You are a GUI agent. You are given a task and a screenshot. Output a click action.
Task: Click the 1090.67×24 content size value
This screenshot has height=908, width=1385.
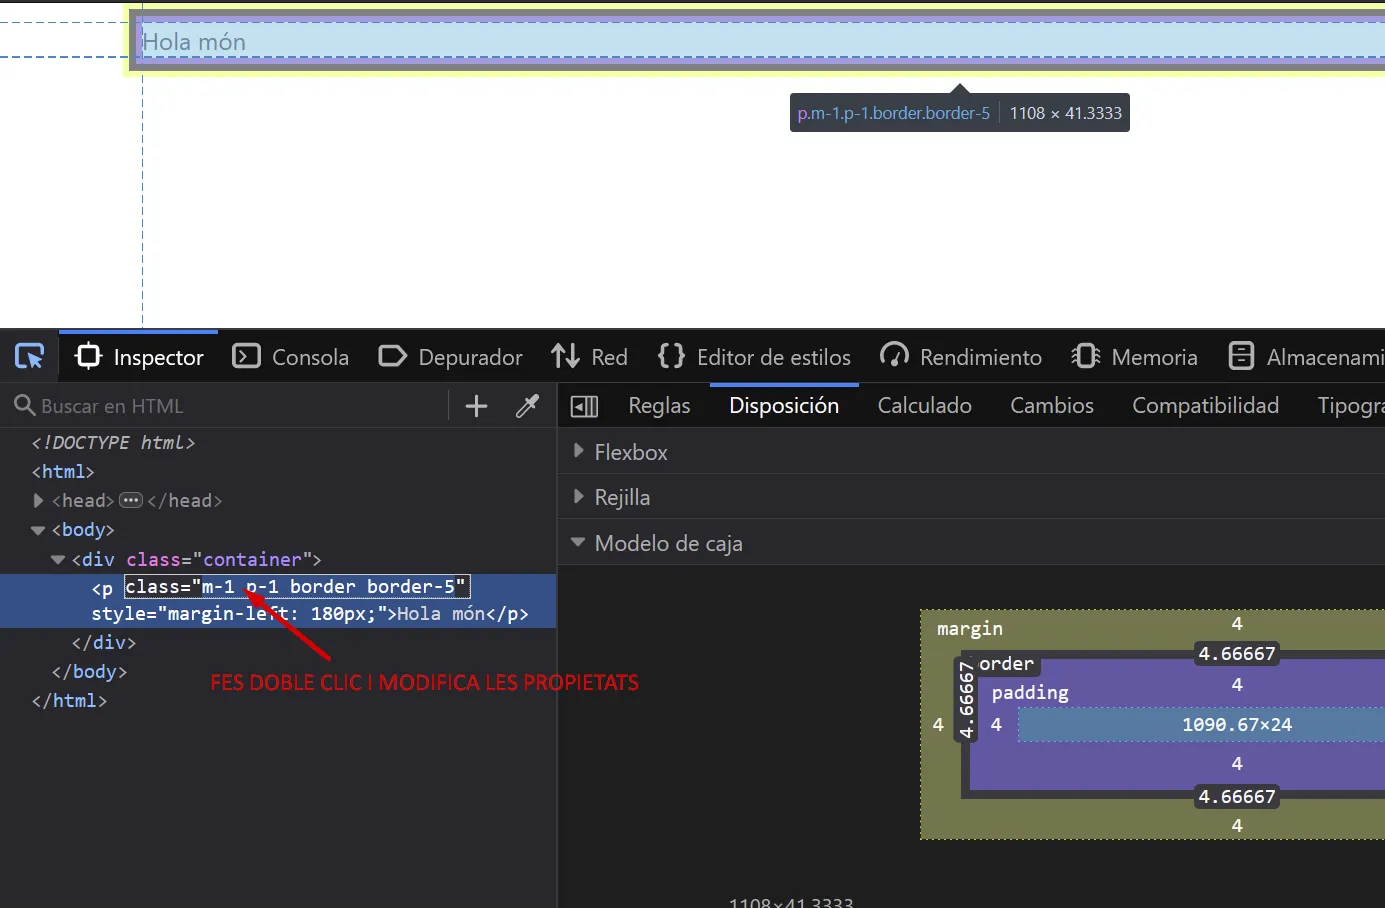pos(1236,725)
